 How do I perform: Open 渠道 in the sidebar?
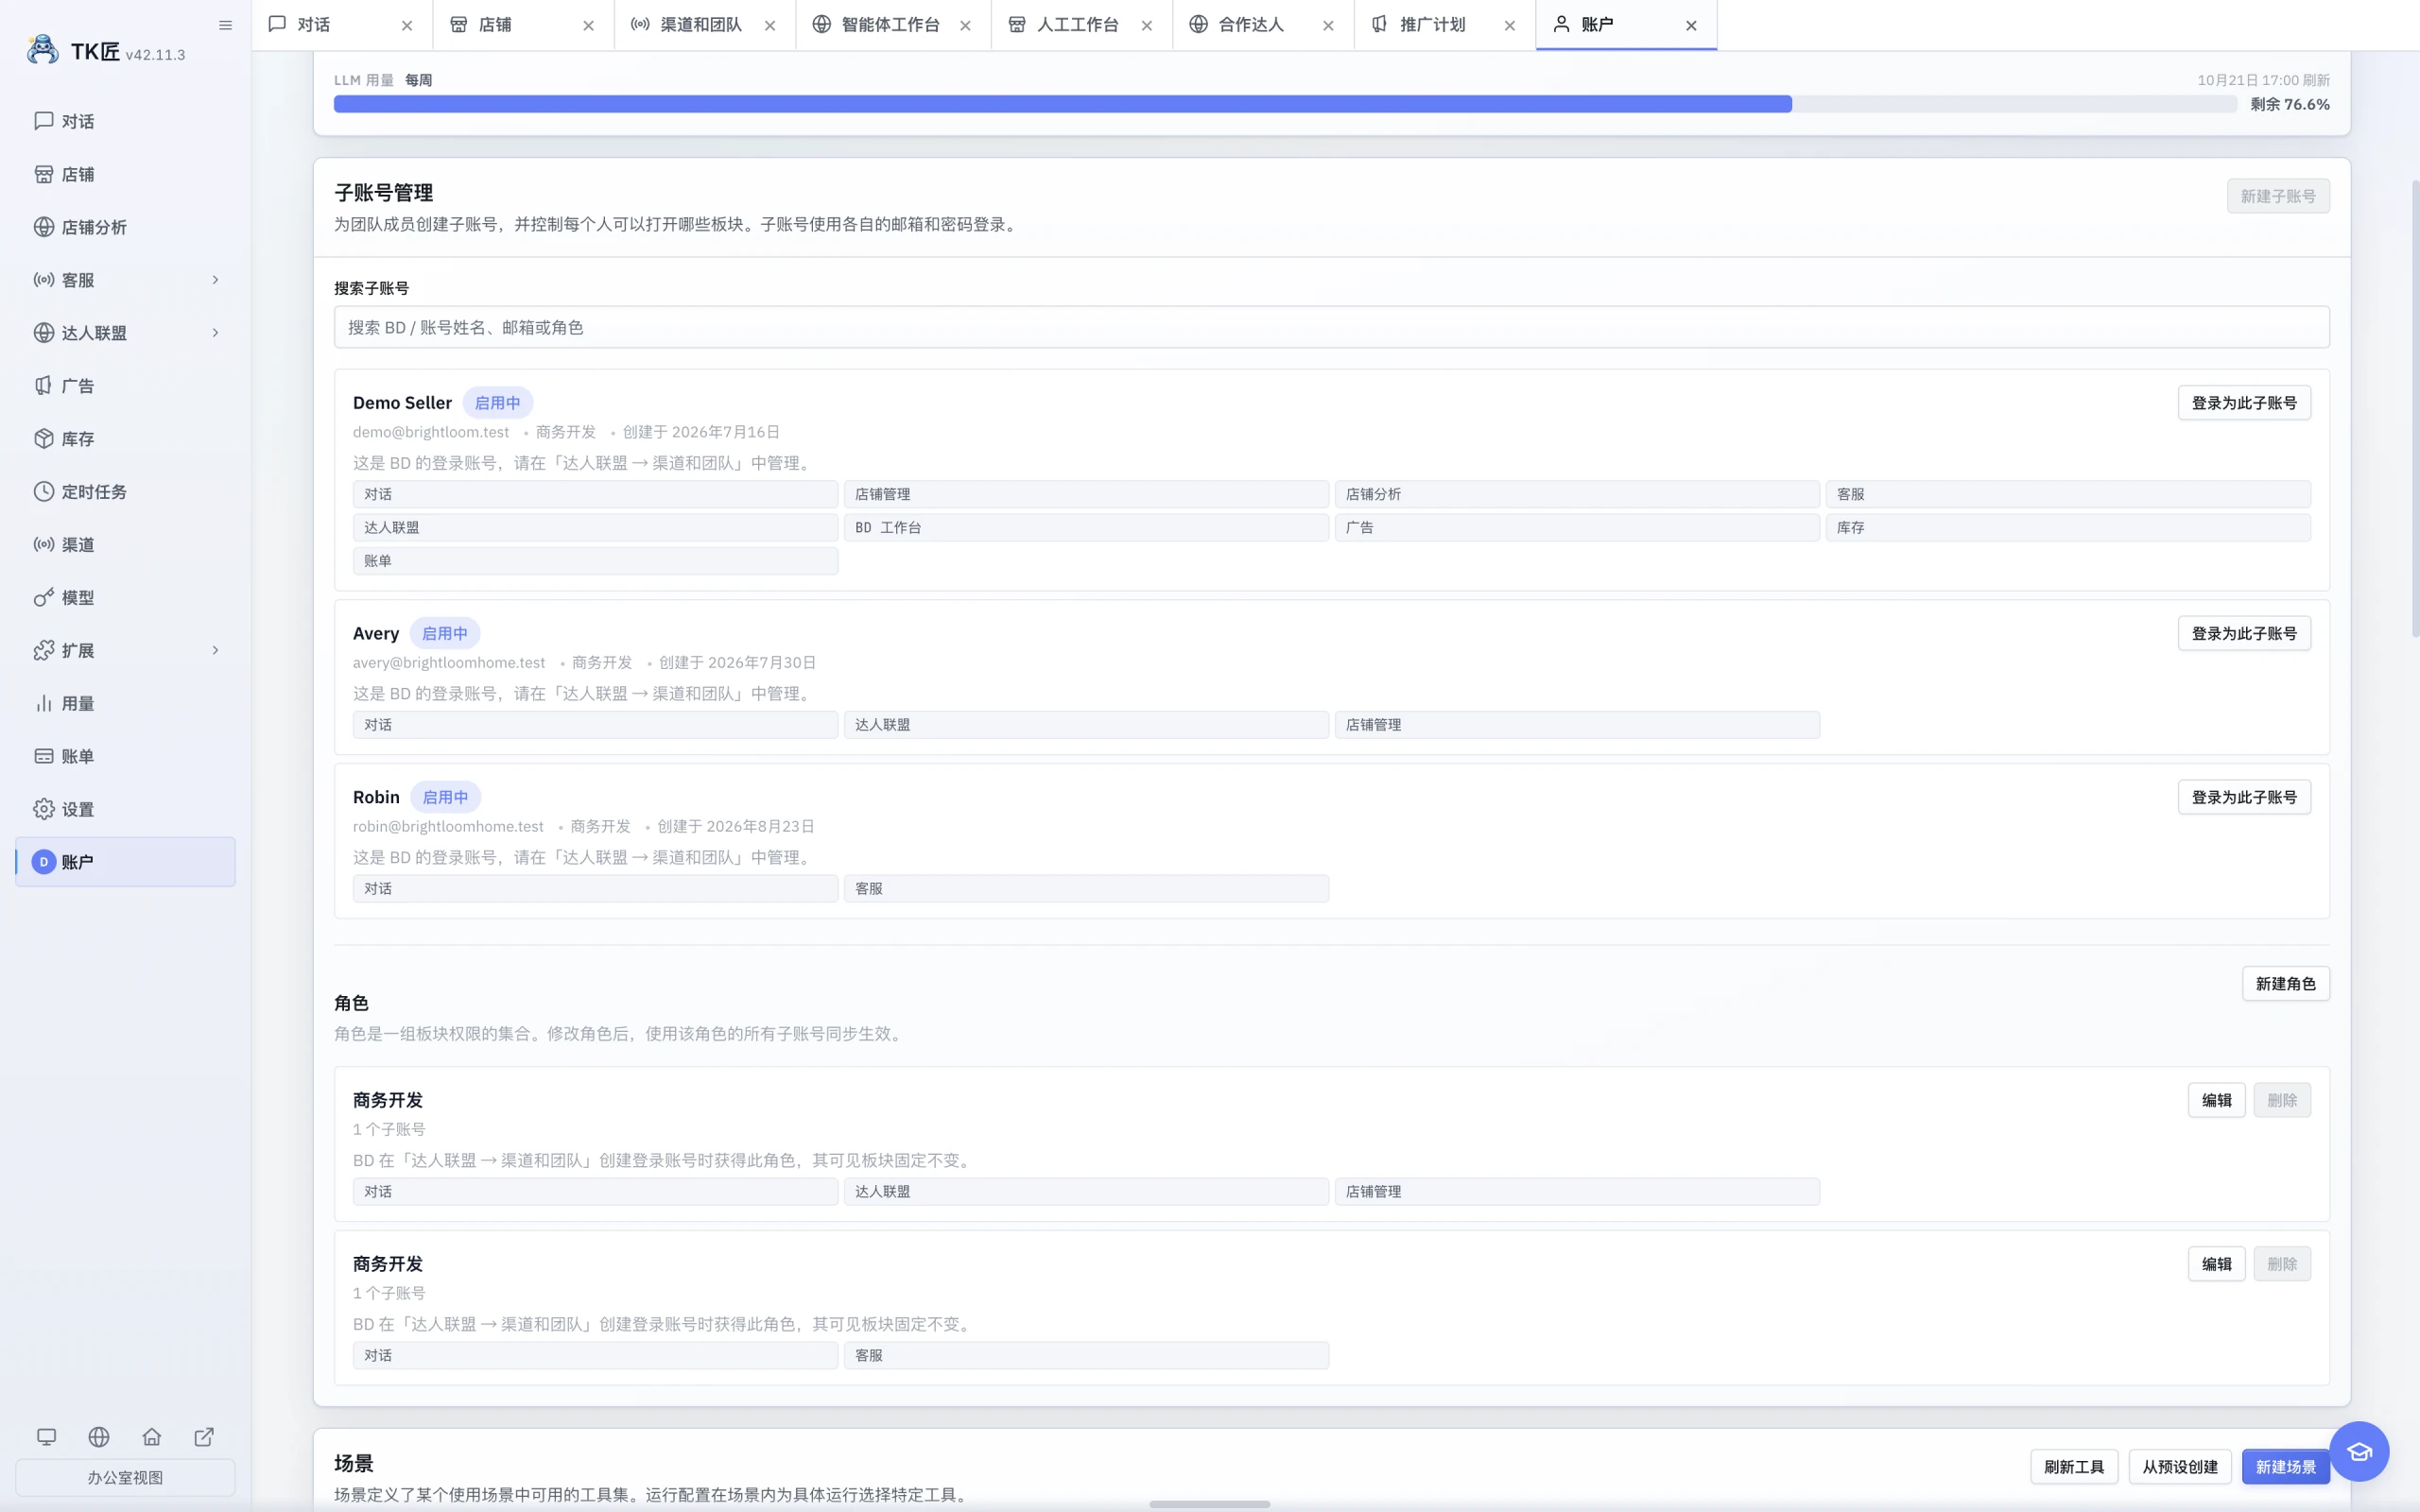coord(125,545)
